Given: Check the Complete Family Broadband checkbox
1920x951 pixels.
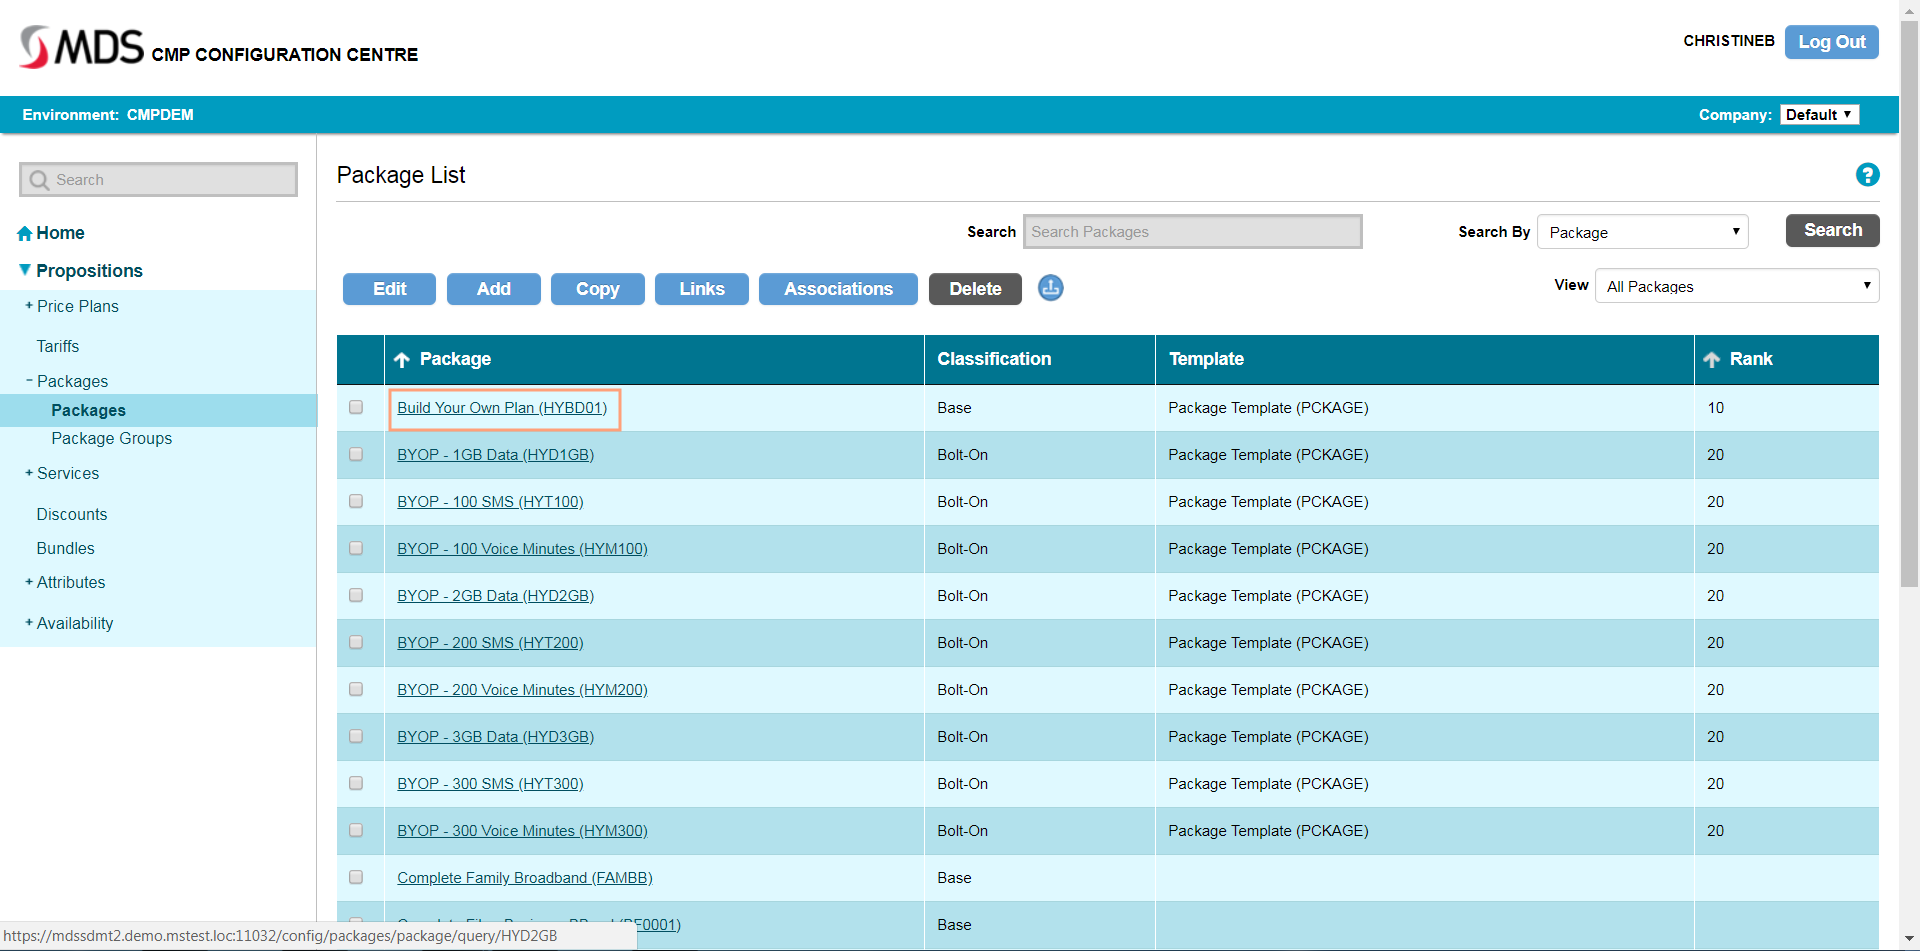Looking at the screenshot, I should tap(356, 877).
